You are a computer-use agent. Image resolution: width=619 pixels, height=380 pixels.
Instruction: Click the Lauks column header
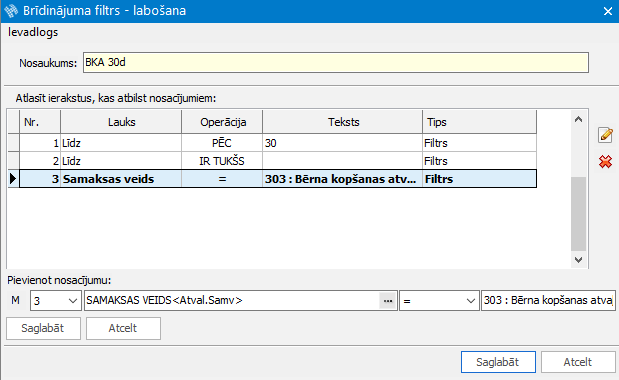click(121, 122)
